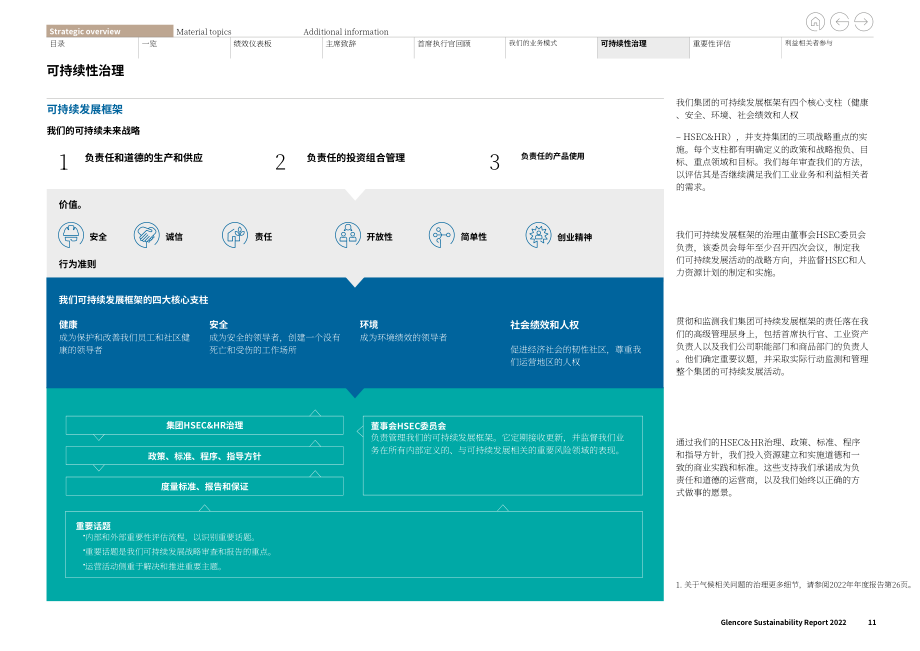Viewport: 920px width, 651px height.
Task: Select the 主席致辞 navigation item
Action: 341,44
